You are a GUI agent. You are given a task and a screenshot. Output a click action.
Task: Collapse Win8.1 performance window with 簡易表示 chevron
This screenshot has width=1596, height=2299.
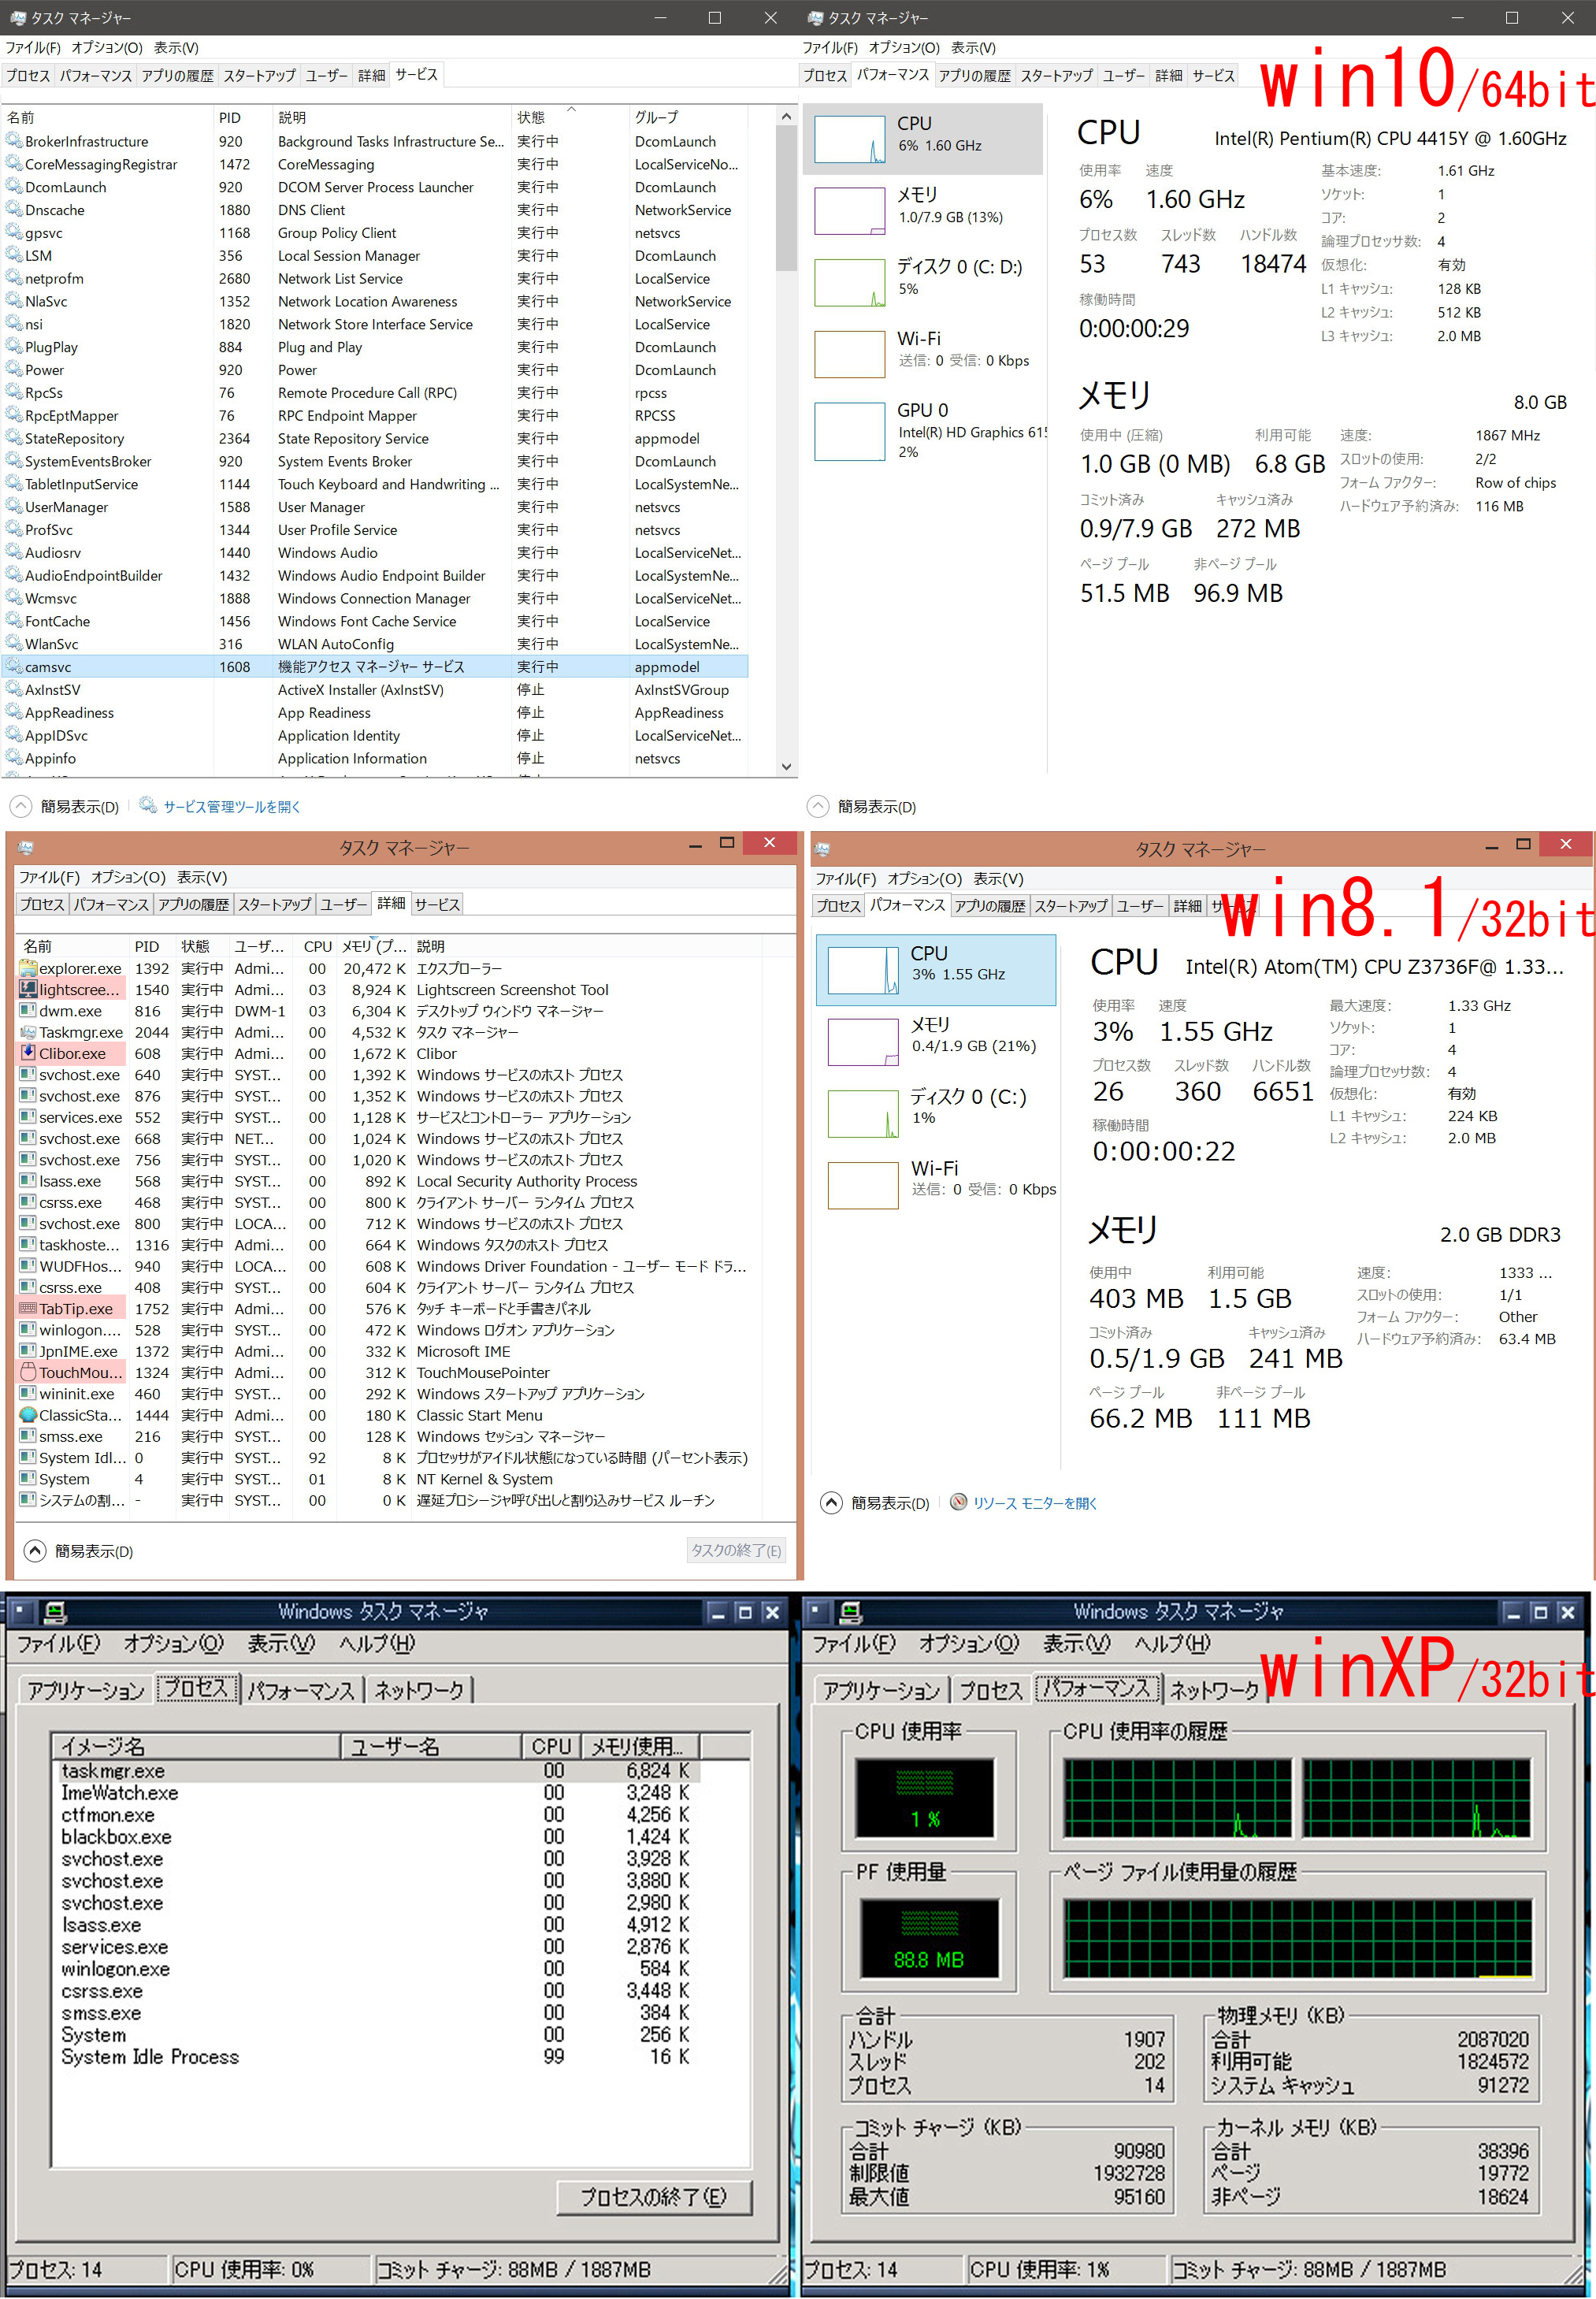pyautogui.click(x=831, y=1503)
